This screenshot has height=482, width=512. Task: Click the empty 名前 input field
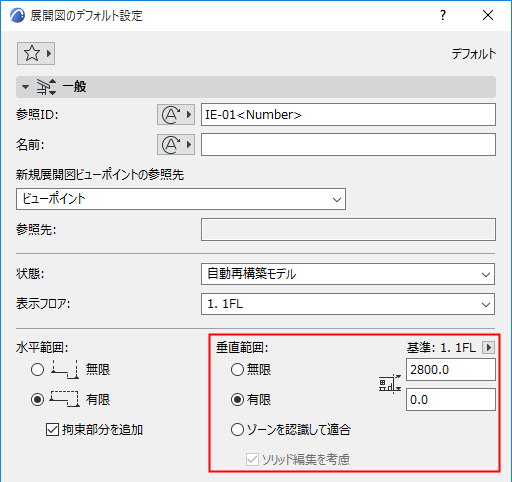click(348, 145)
